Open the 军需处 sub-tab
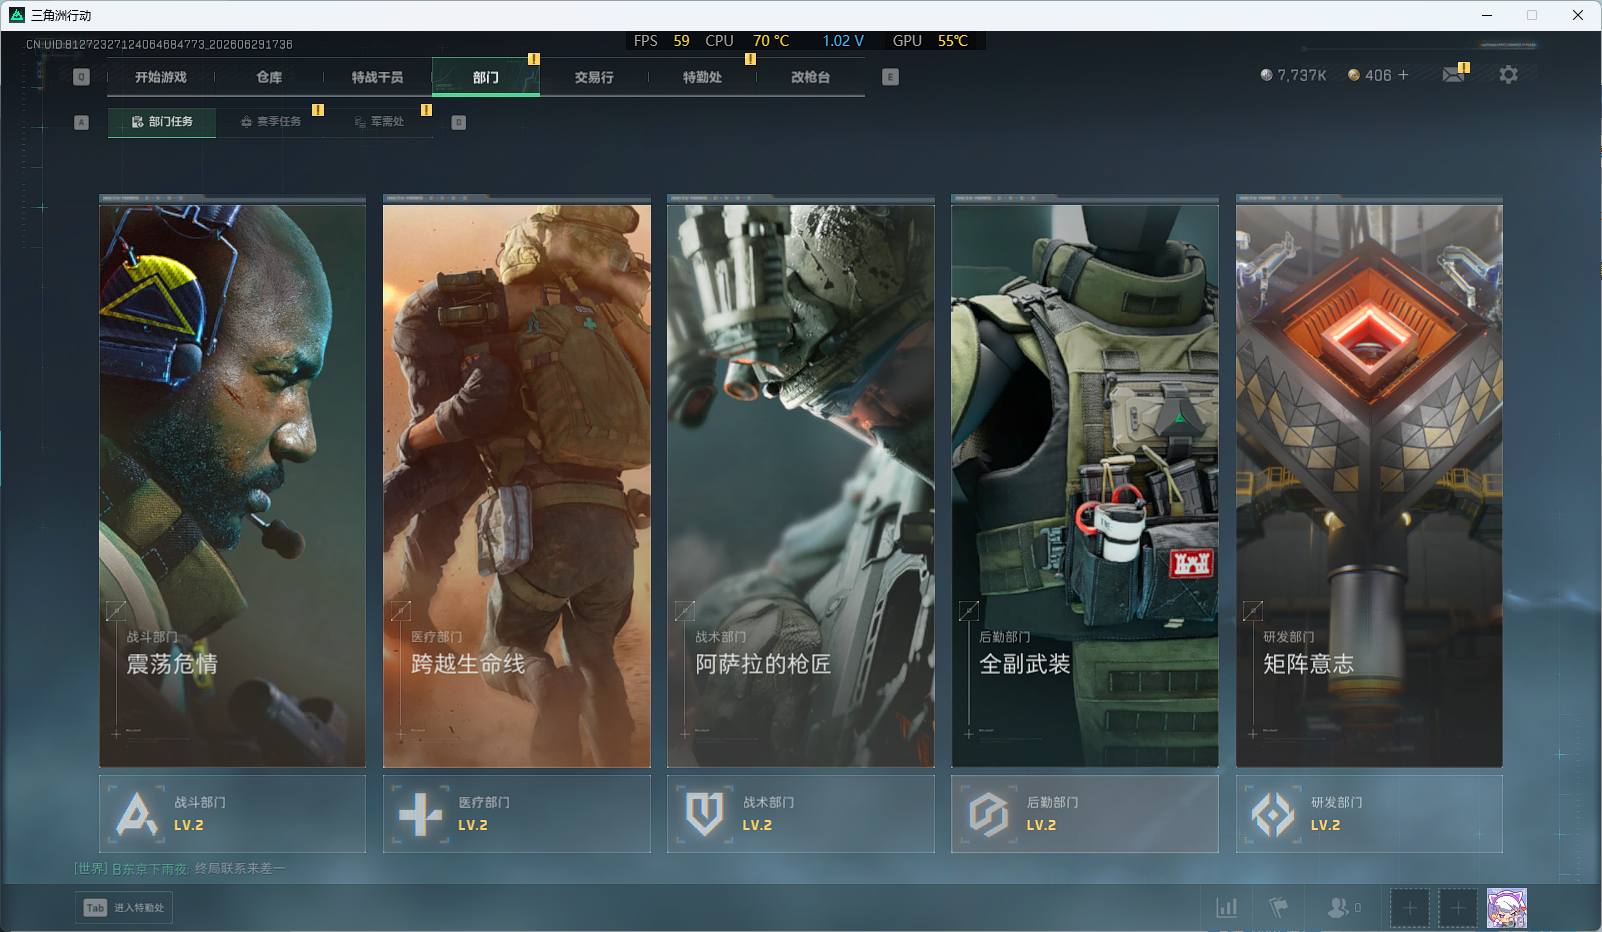 point(379,122)
